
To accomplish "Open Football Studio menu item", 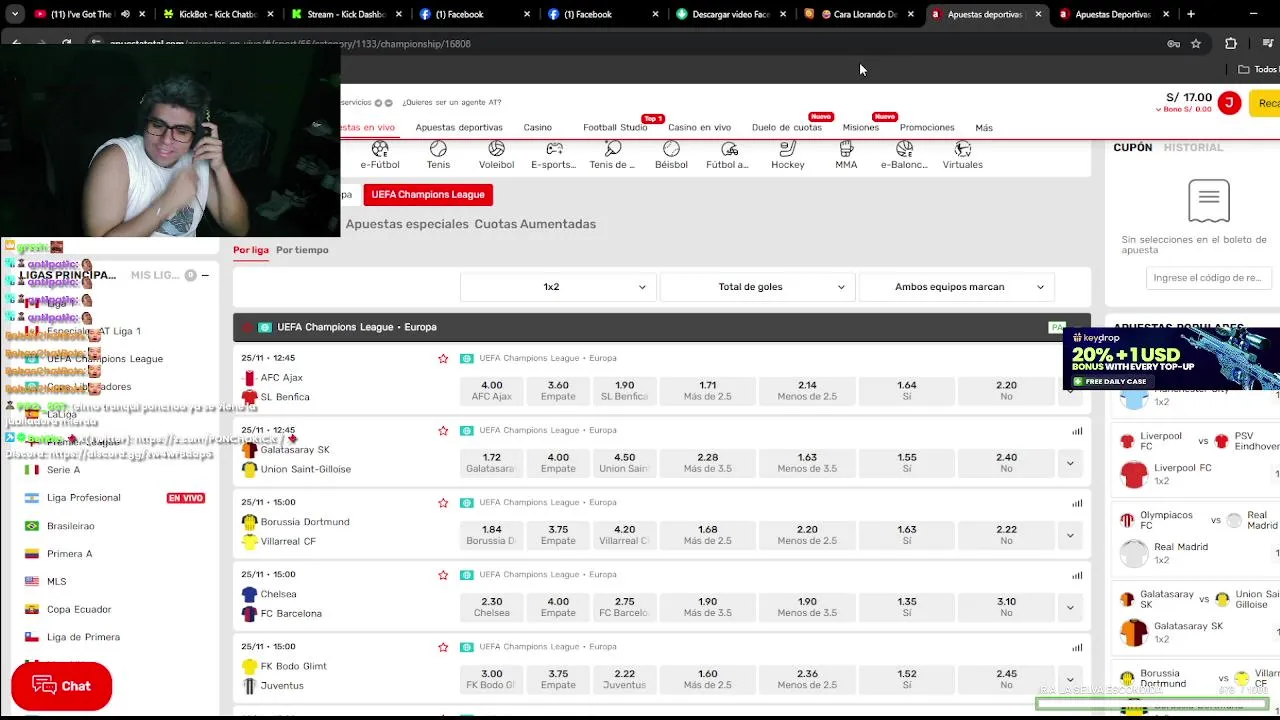I will coord(615,128).
